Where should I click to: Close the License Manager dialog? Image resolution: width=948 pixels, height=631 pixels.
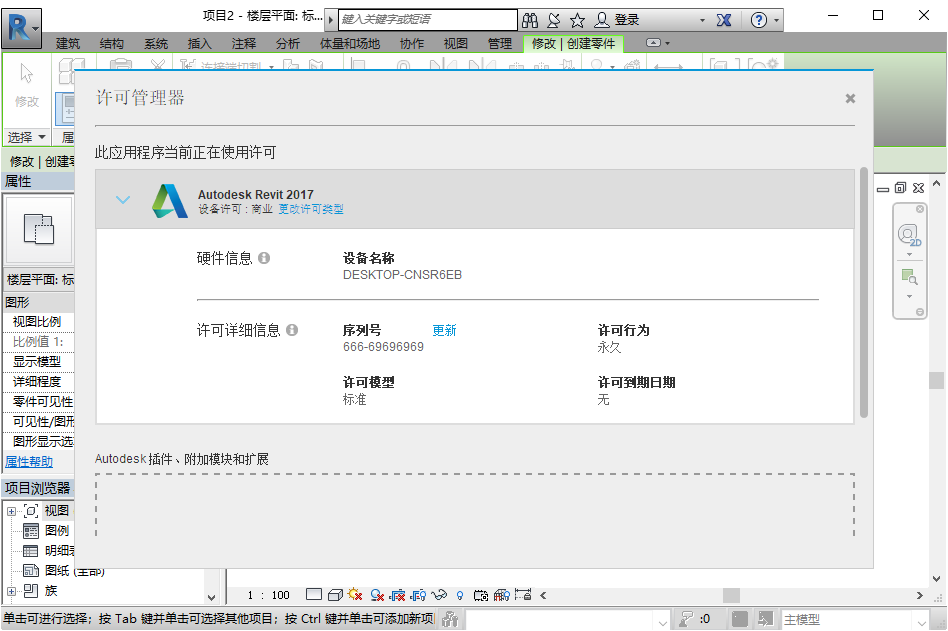click(850, 99)
